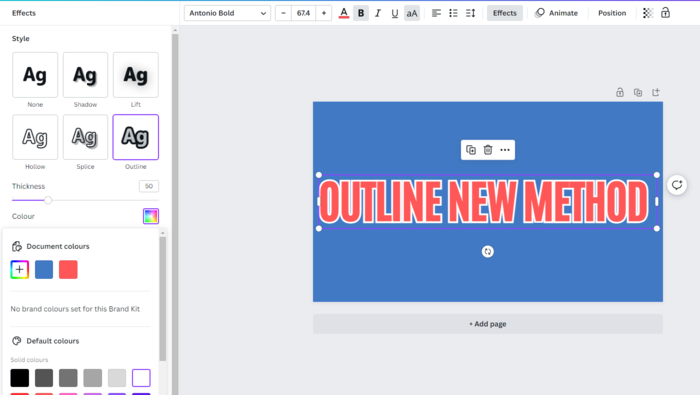Viewport: 700px width, 395px height.
Task: Select the Shadow text style
Action: click(85, 75)
